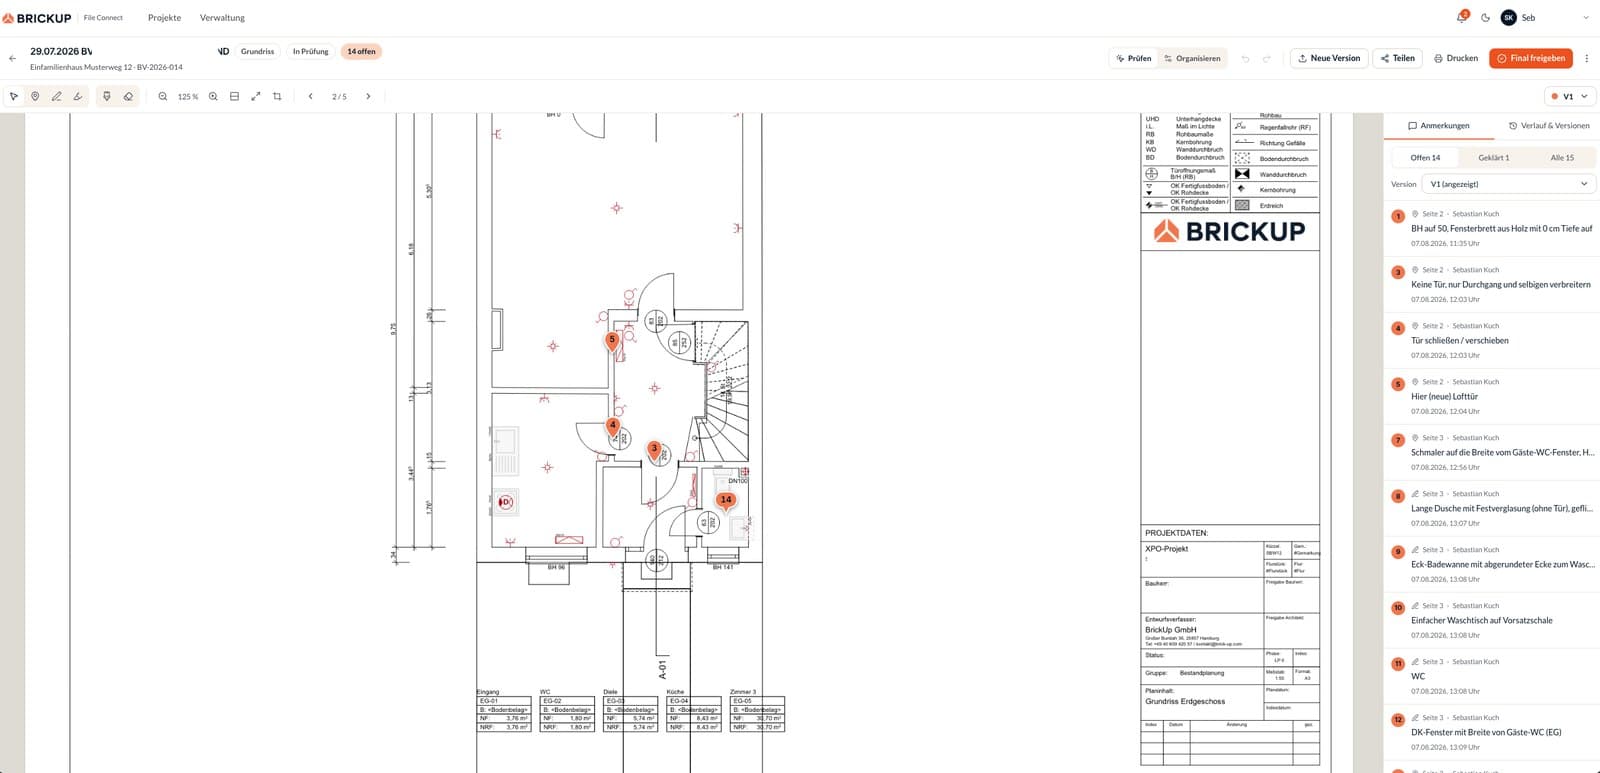Click the 'Final freigeben' button
This screenshot has height=773, width=1600.
pos(1530,58)
